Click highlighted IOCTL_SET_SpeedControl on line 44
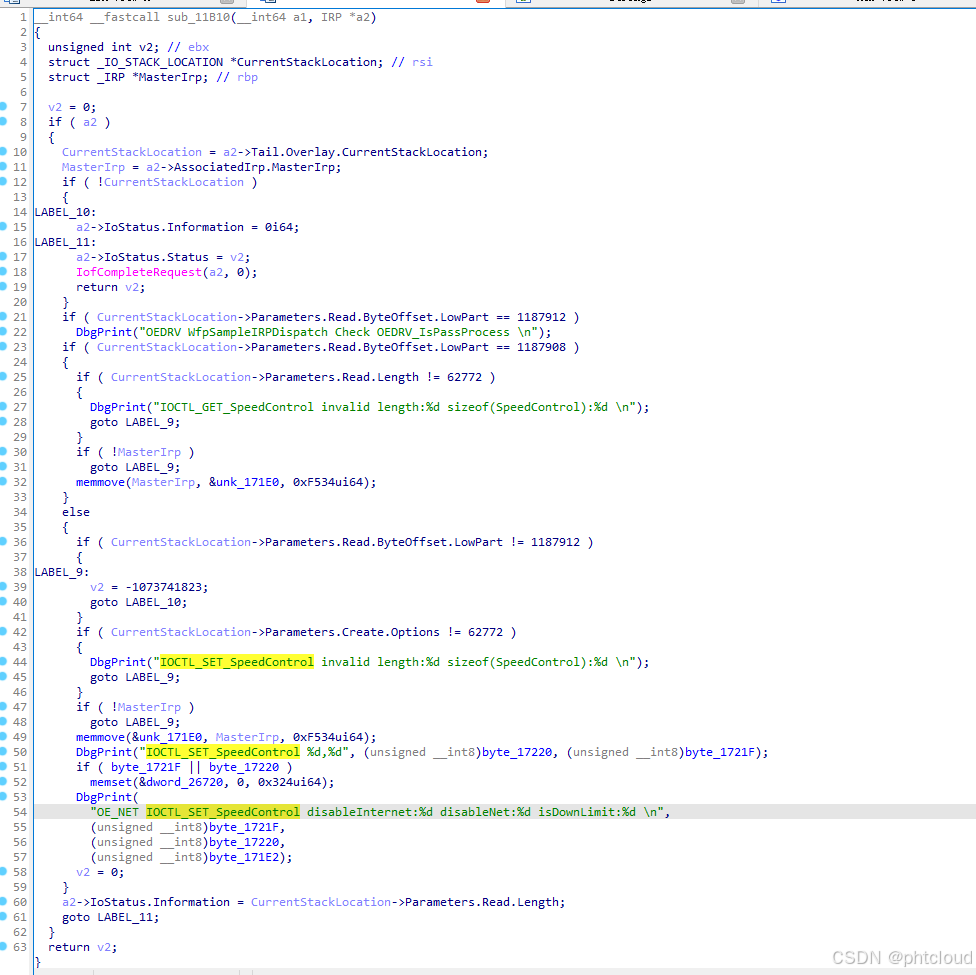 [x=237, y=662]
